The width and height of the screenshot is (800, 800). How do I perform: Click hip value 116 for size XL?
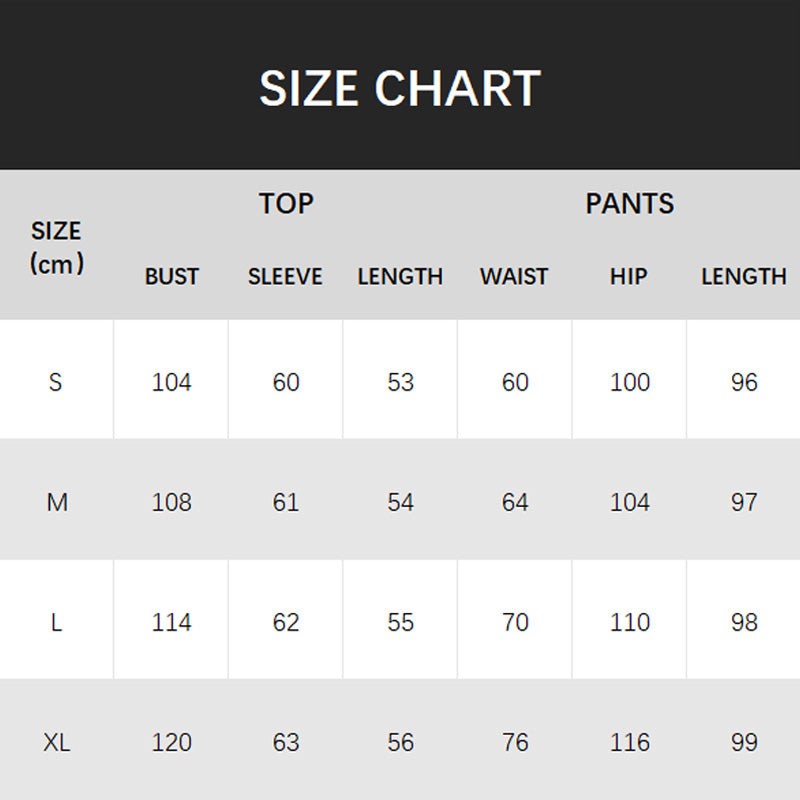(x=630, y=742)
